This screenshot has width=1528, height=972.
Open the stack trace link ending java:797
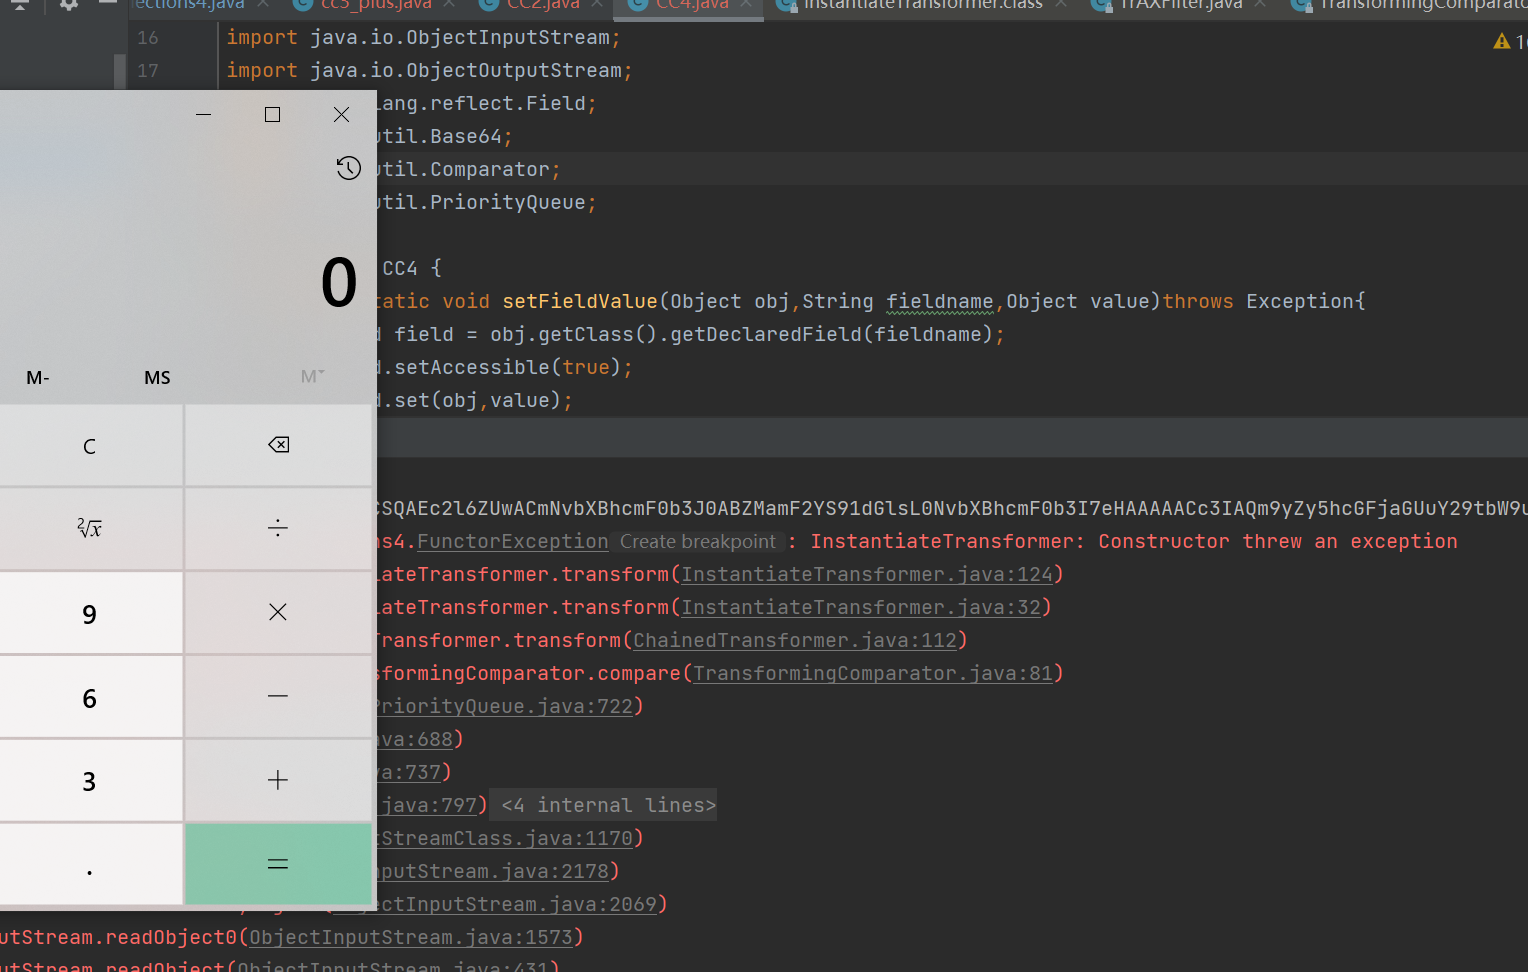(x=427, y=805)
